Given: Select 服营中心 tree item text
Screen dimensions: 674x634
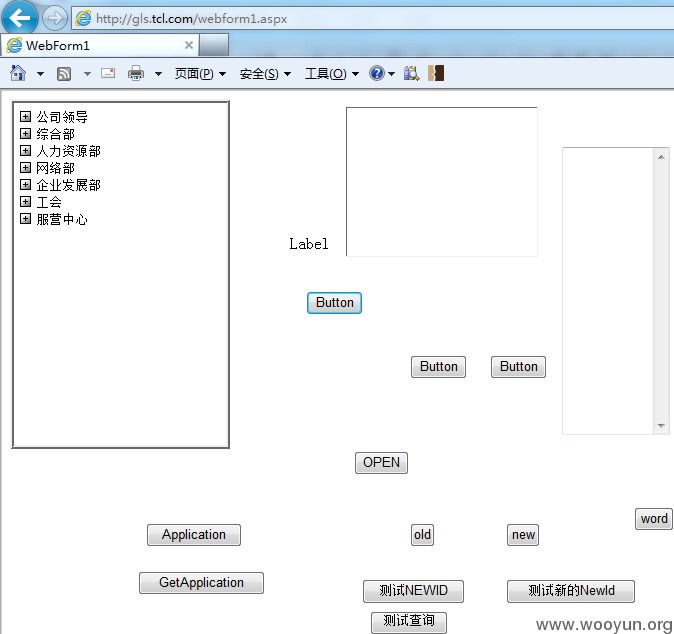Looking at the screenshot, I should click(62, 219).
